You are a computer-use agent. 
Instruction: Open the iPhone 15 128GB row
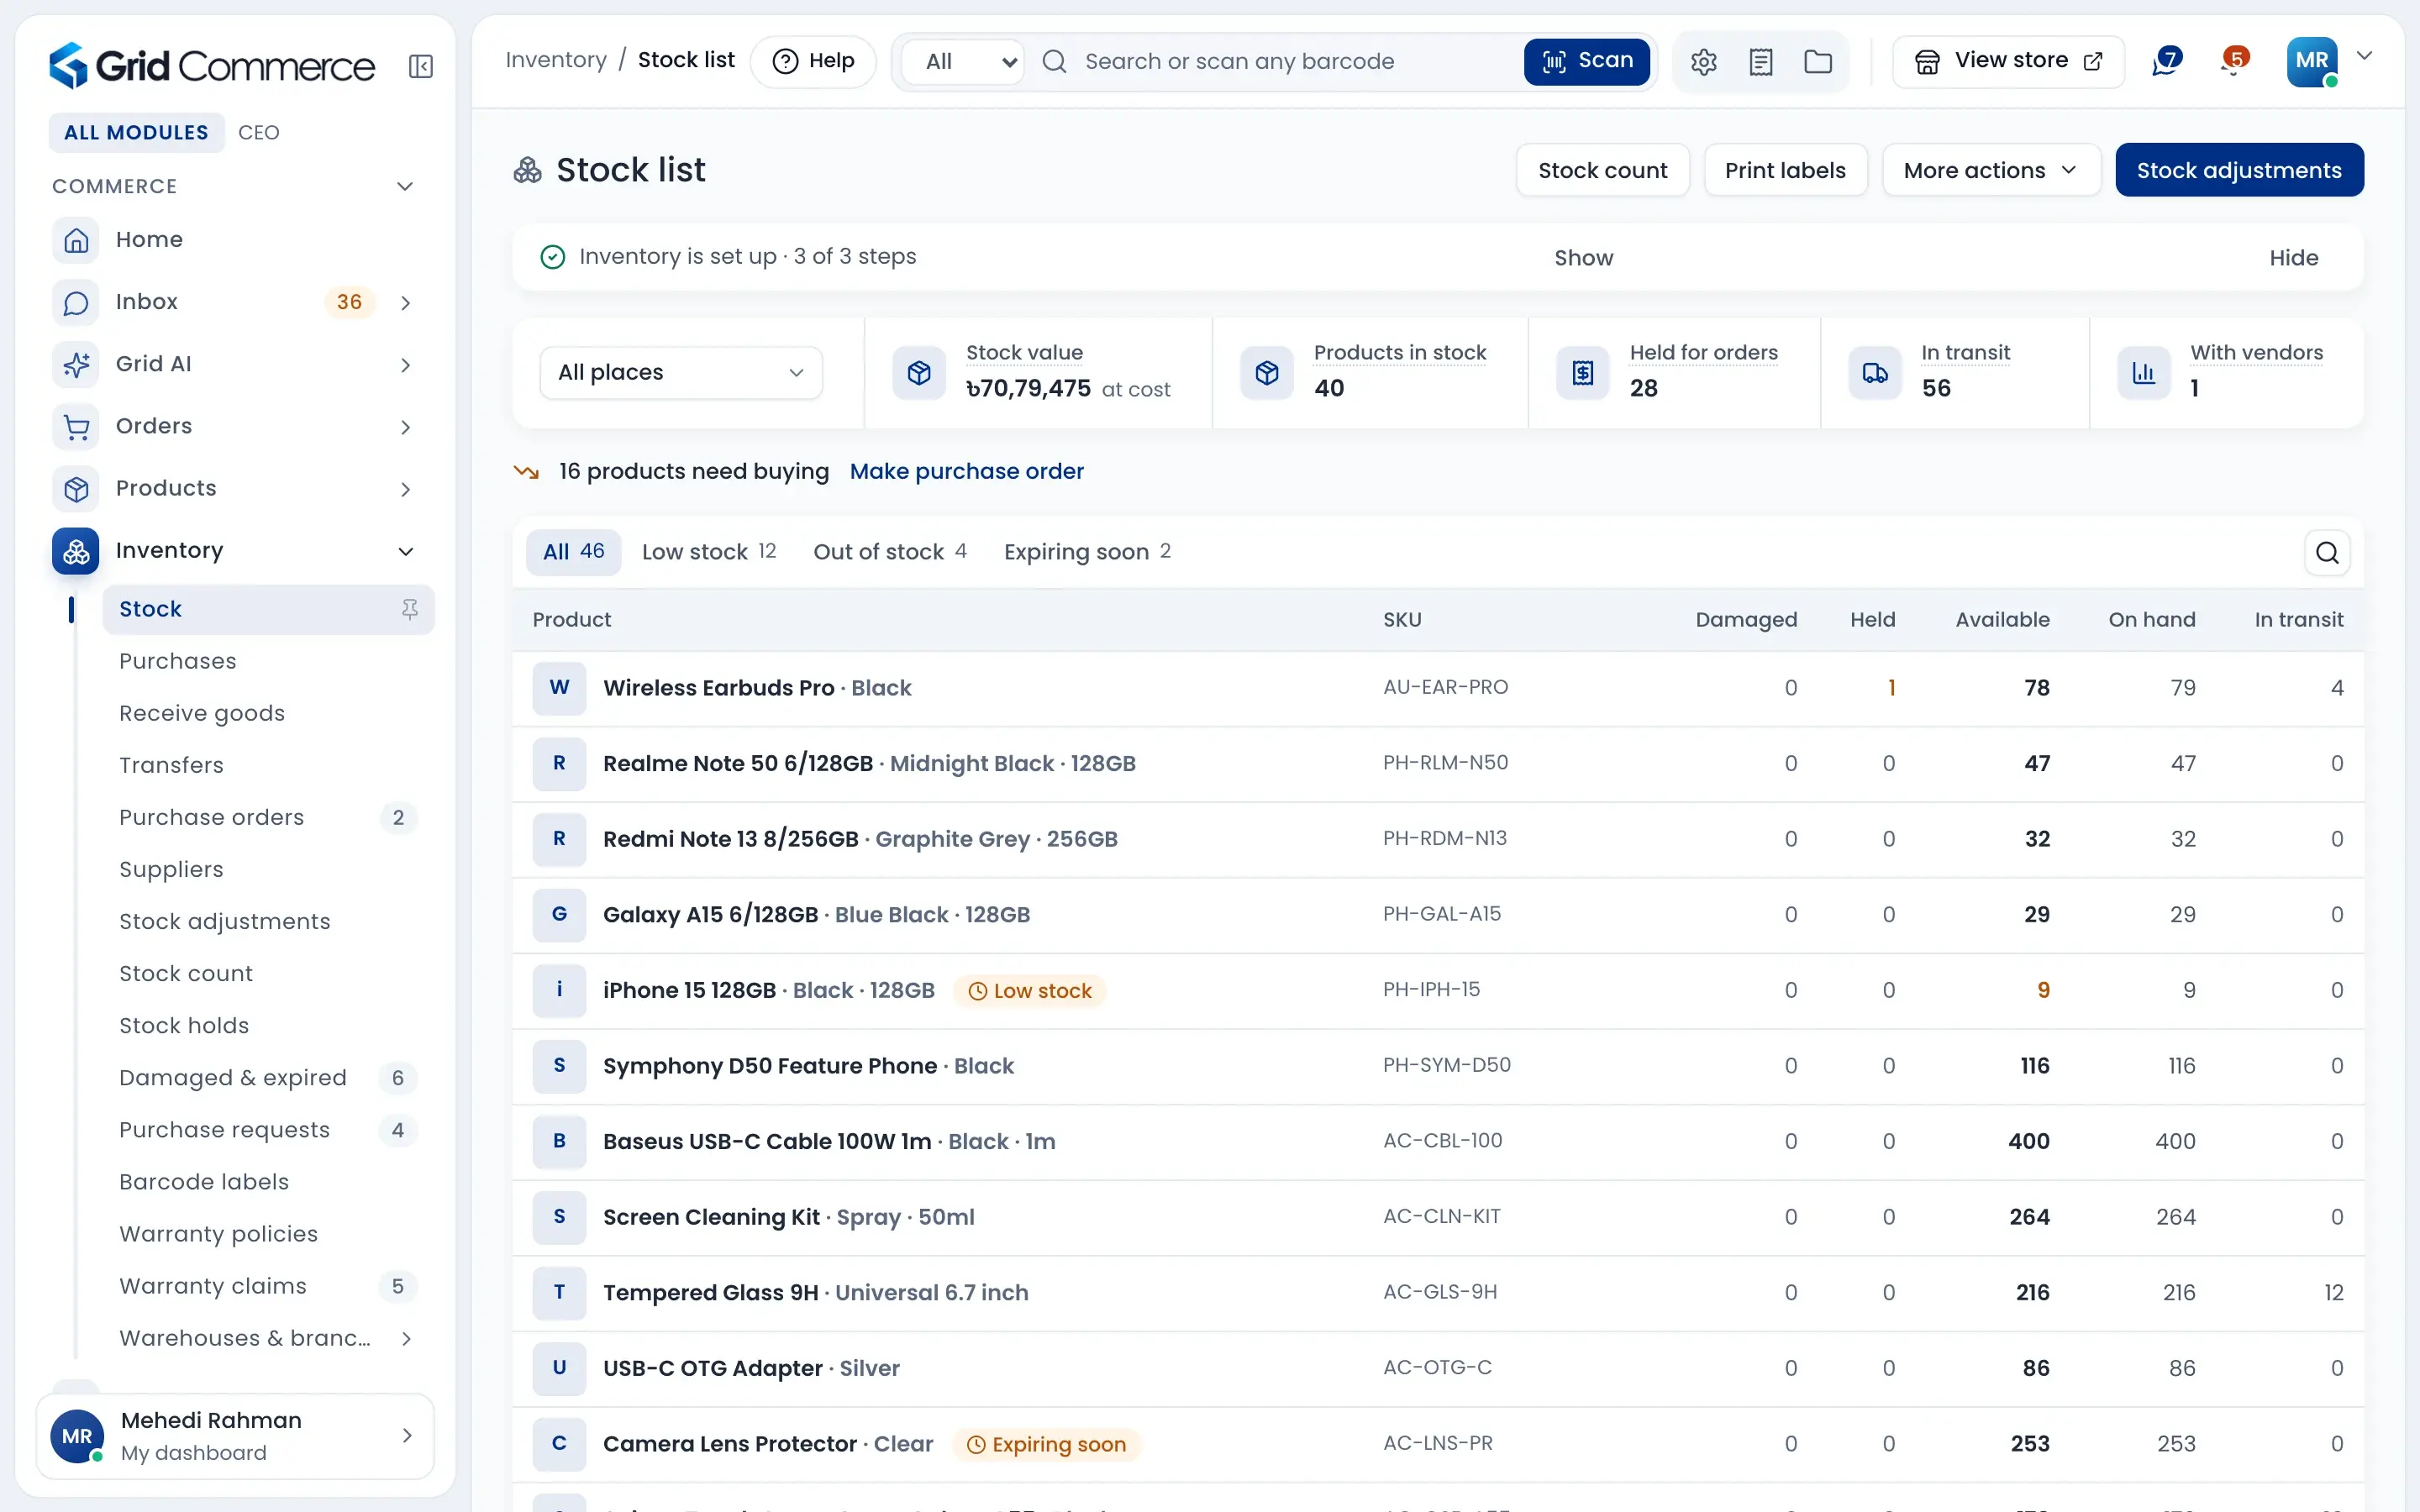coord(1437,990)
